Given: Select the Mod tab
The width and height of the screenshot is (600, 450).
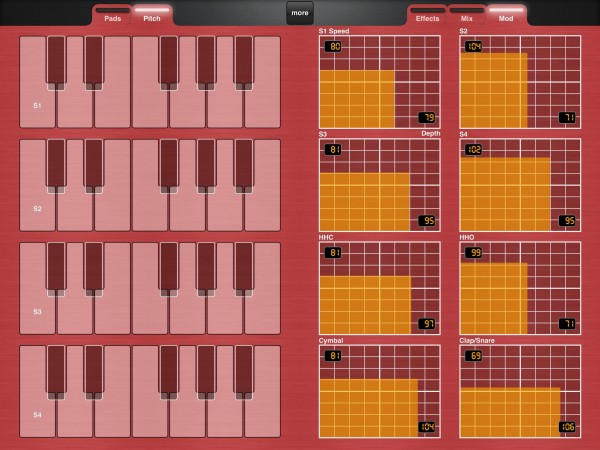Looking at the screenshot, I should 506,15.
